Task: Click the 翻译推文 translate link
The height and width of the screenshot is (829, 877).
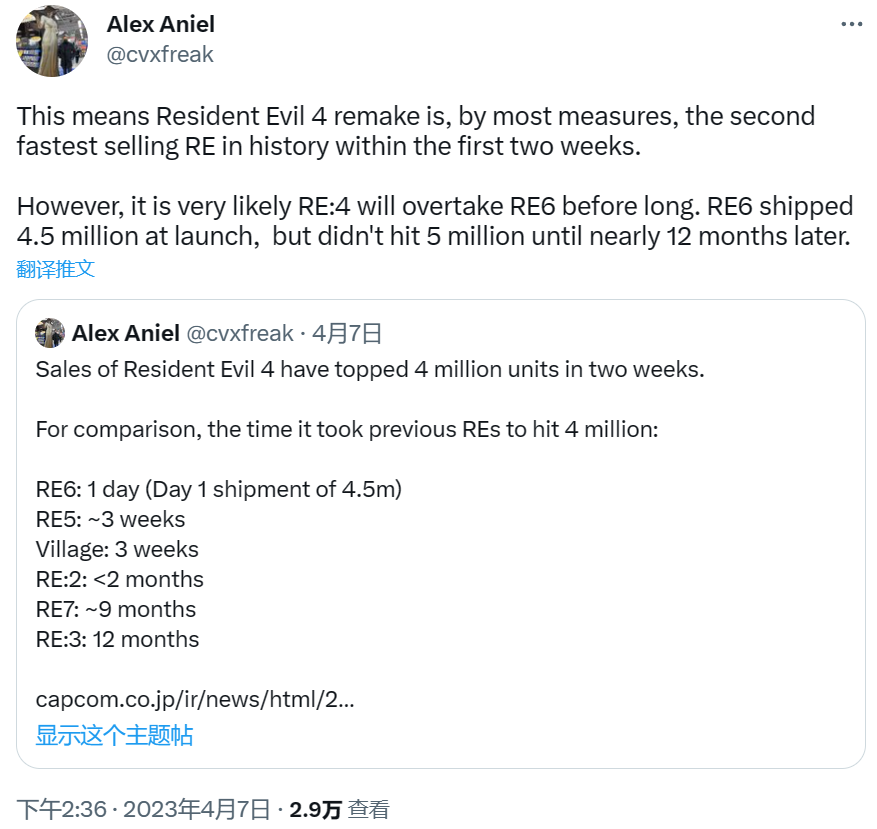Action: pyautogui.click(x=56, y=268)
